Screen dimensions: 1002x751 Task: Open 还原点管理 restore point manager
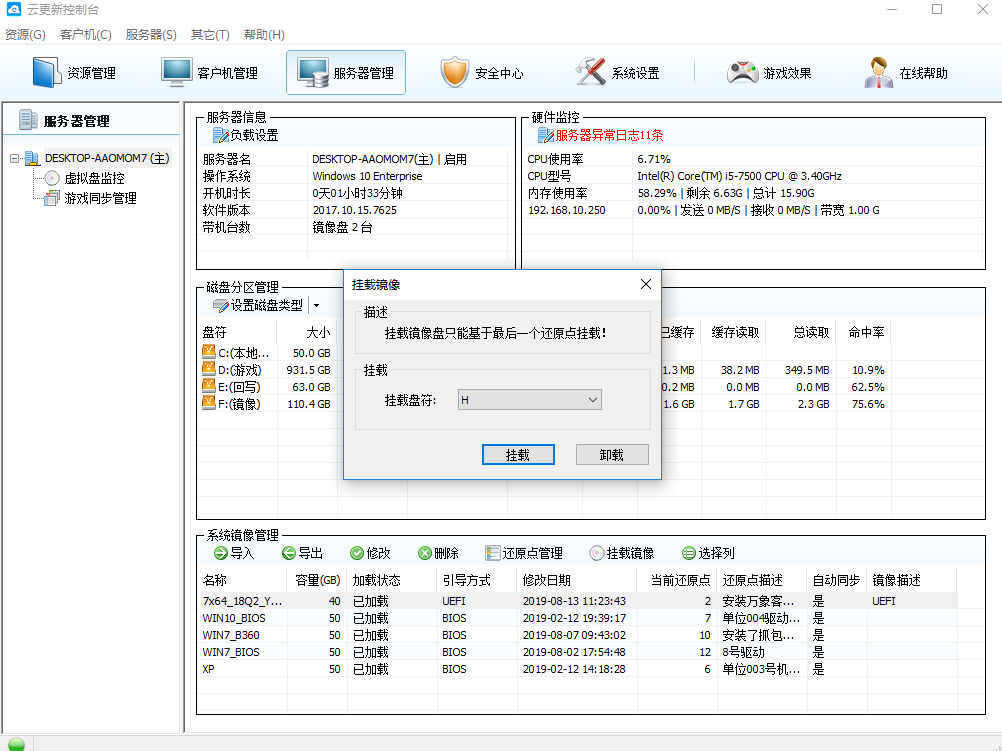pos(524,553)
